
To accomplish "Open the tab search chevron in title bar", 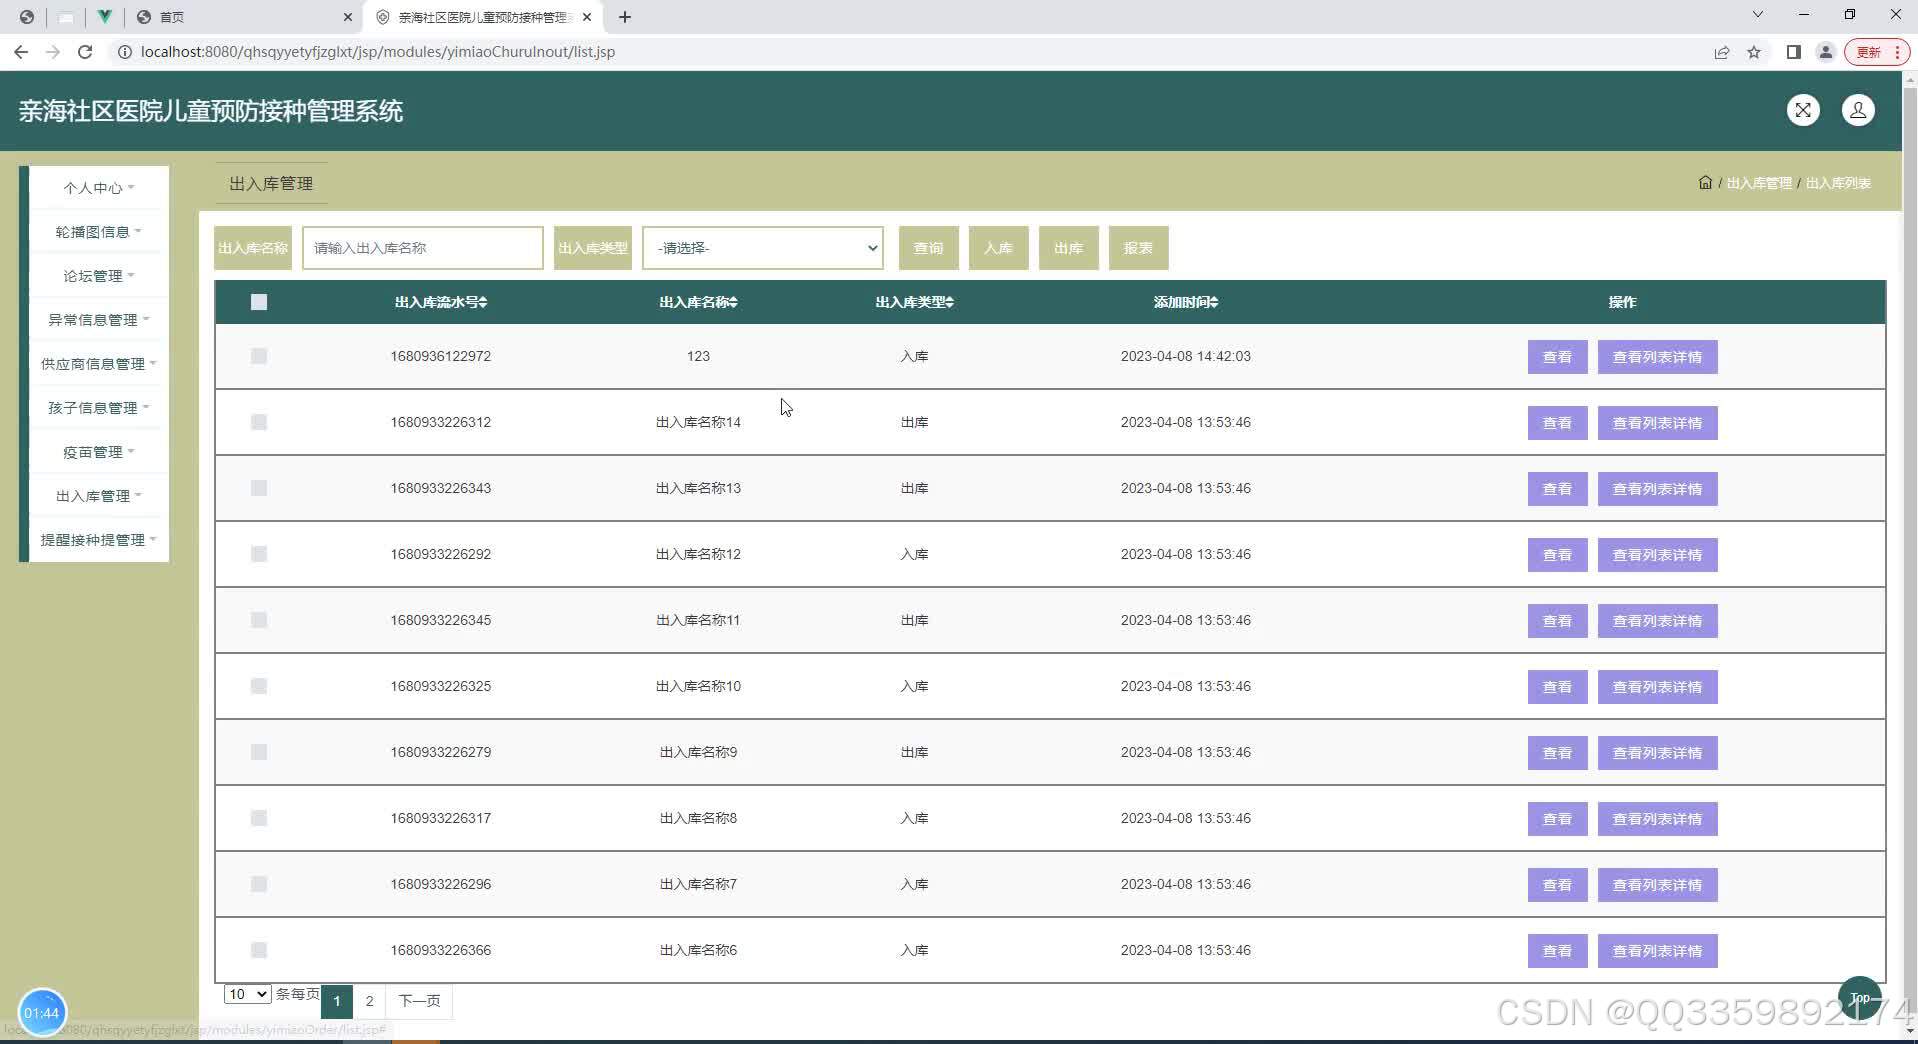I will [1757, 15].
